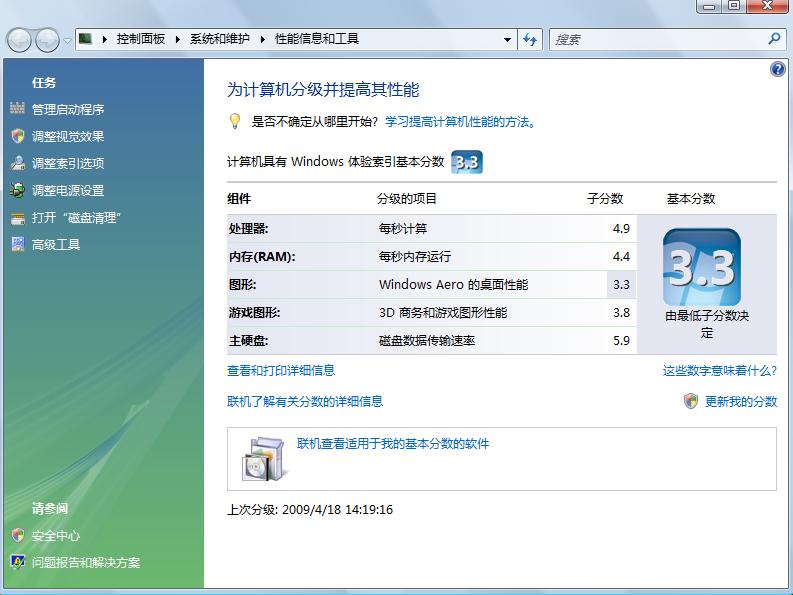Viewport: 793px width, 595px height.
Task: Select 控制面板 breadcrumb in address bar
Action: tap(141, 39)
